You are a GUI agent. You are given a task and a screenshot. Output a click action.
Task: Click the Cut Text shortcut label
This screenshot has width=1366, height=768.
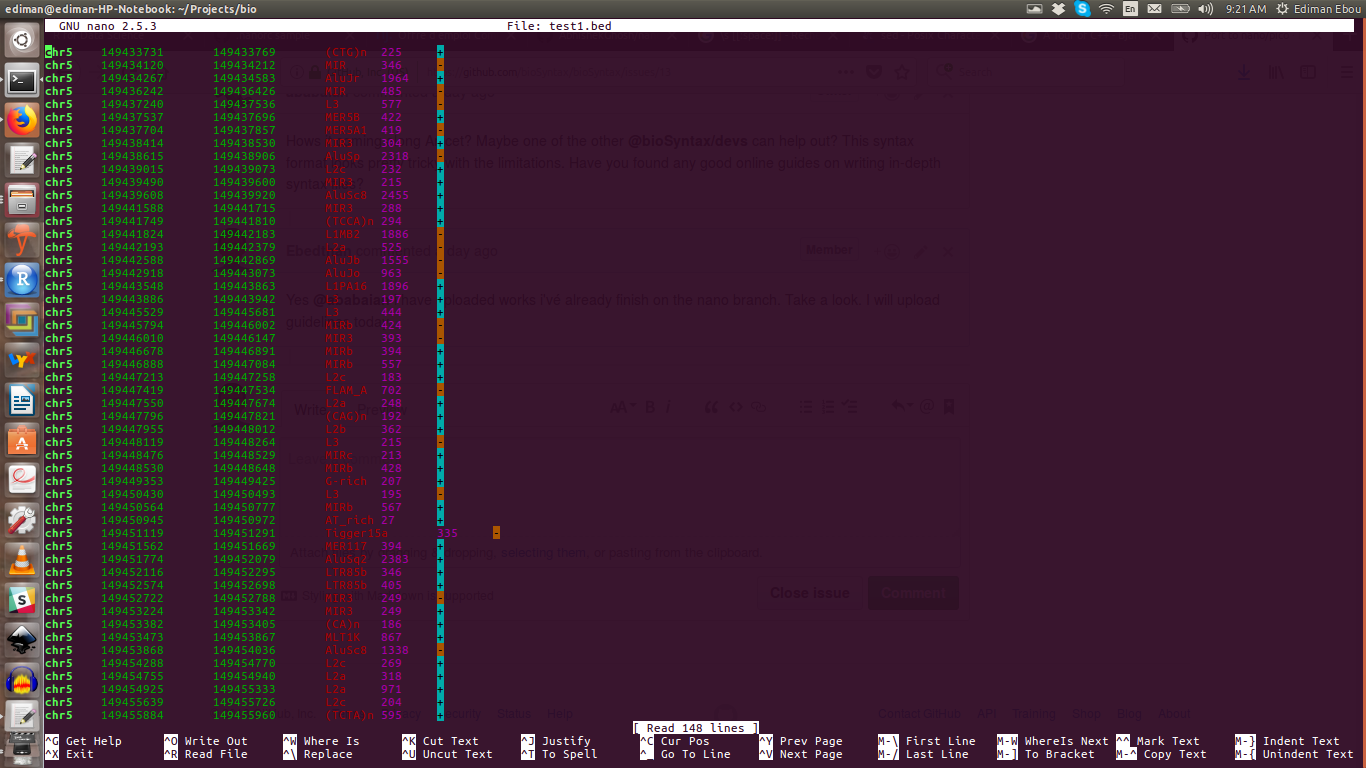coord(451,741)
